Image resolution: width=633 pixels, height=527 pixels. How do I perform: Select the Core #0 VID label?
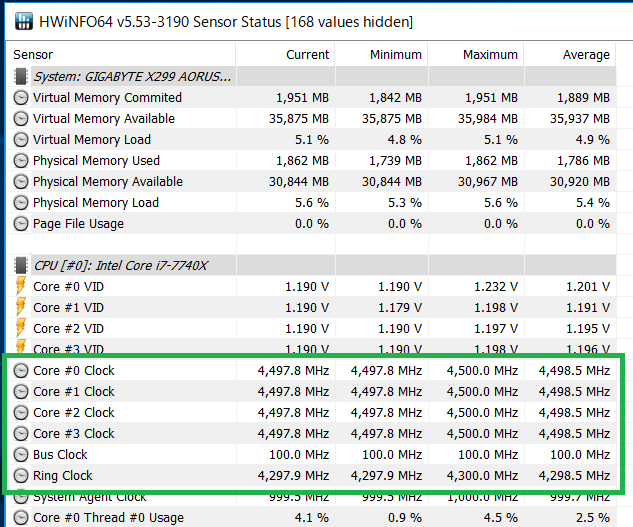(68, 286)
